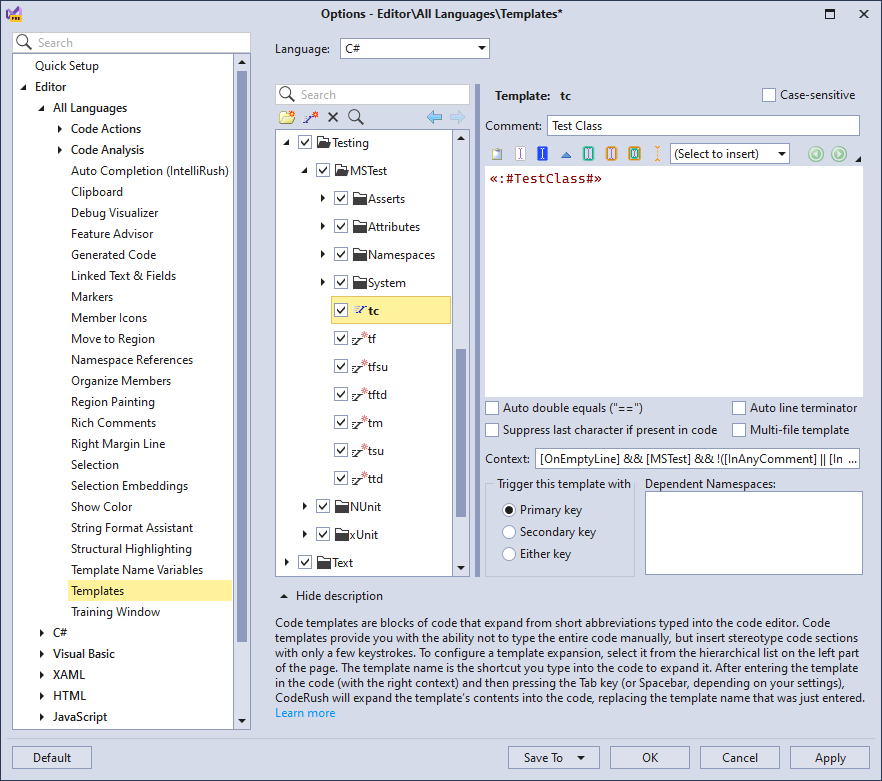The image size is (882, 781).
Task: Click the Default button
Action: [52, 758]
